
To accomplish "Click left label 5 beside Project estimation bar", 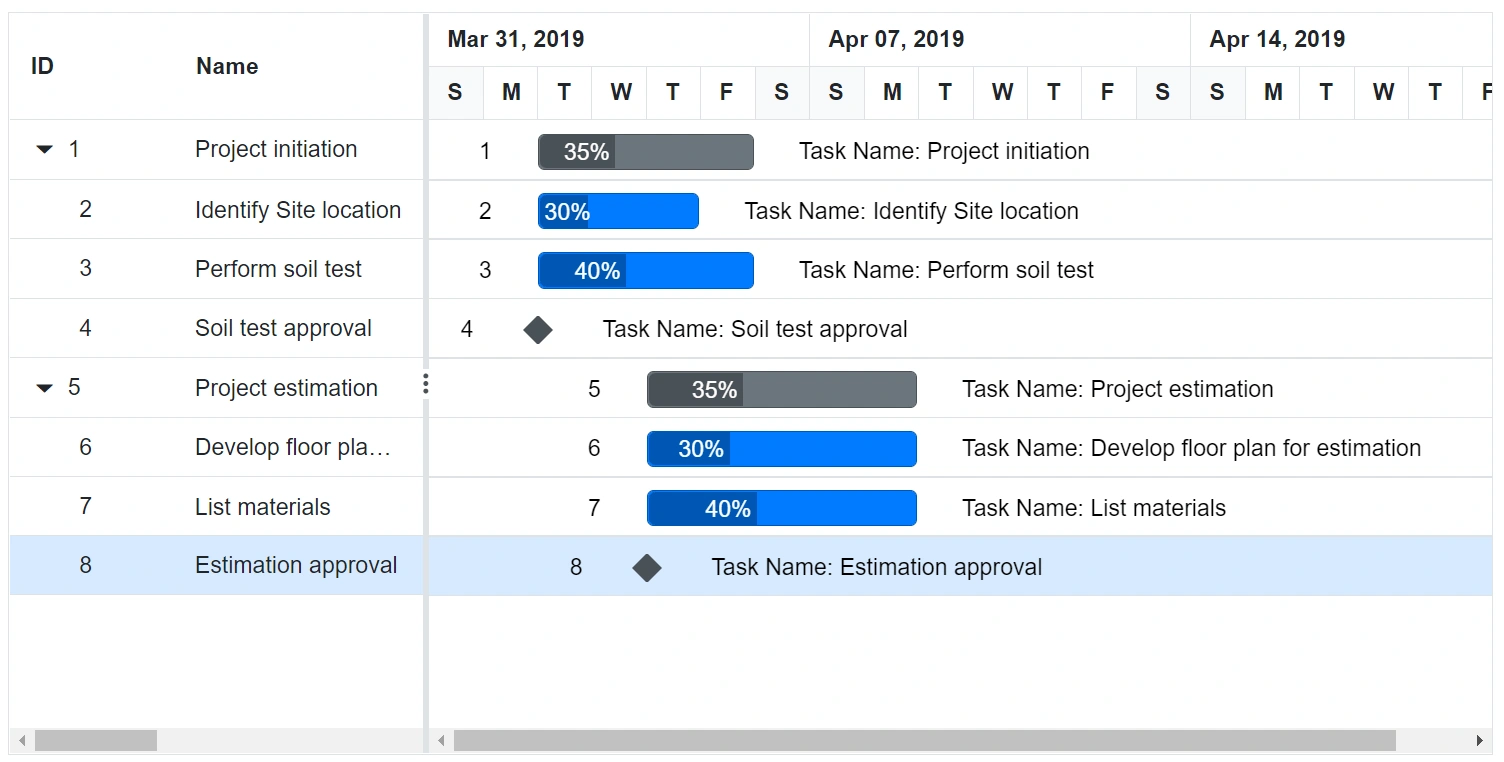I will pyautogui.click(x=594, y=389).
